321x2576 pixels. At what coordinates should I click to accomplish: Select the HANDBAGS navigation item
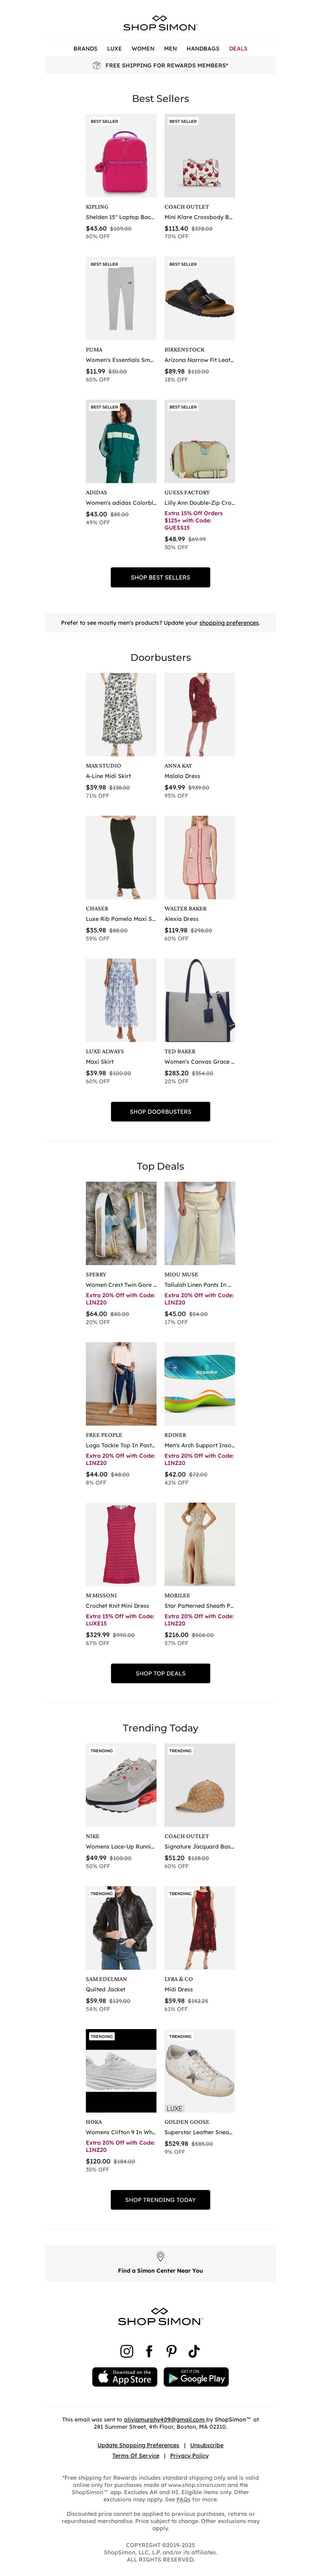click(x=203, y=48)
